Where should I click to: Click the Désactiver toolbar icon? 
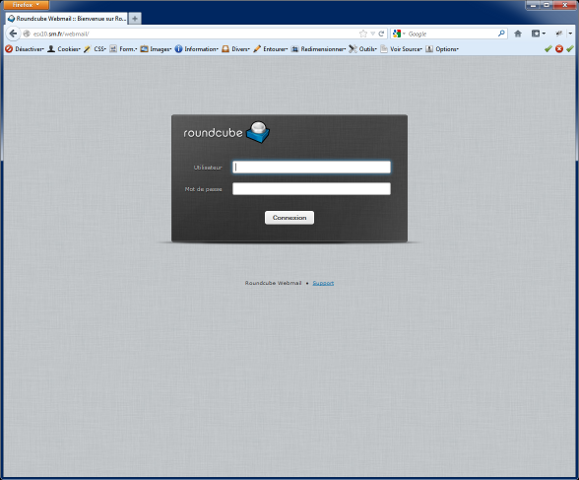(9, 49)
